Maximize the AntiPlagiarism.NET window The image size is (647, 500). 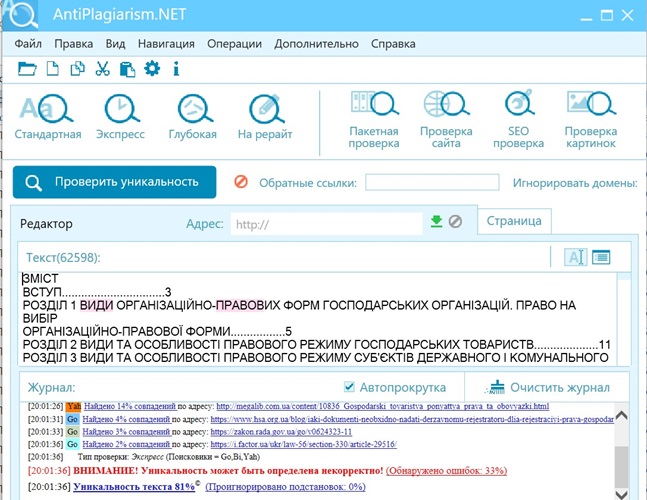click(x=607, y=16)
